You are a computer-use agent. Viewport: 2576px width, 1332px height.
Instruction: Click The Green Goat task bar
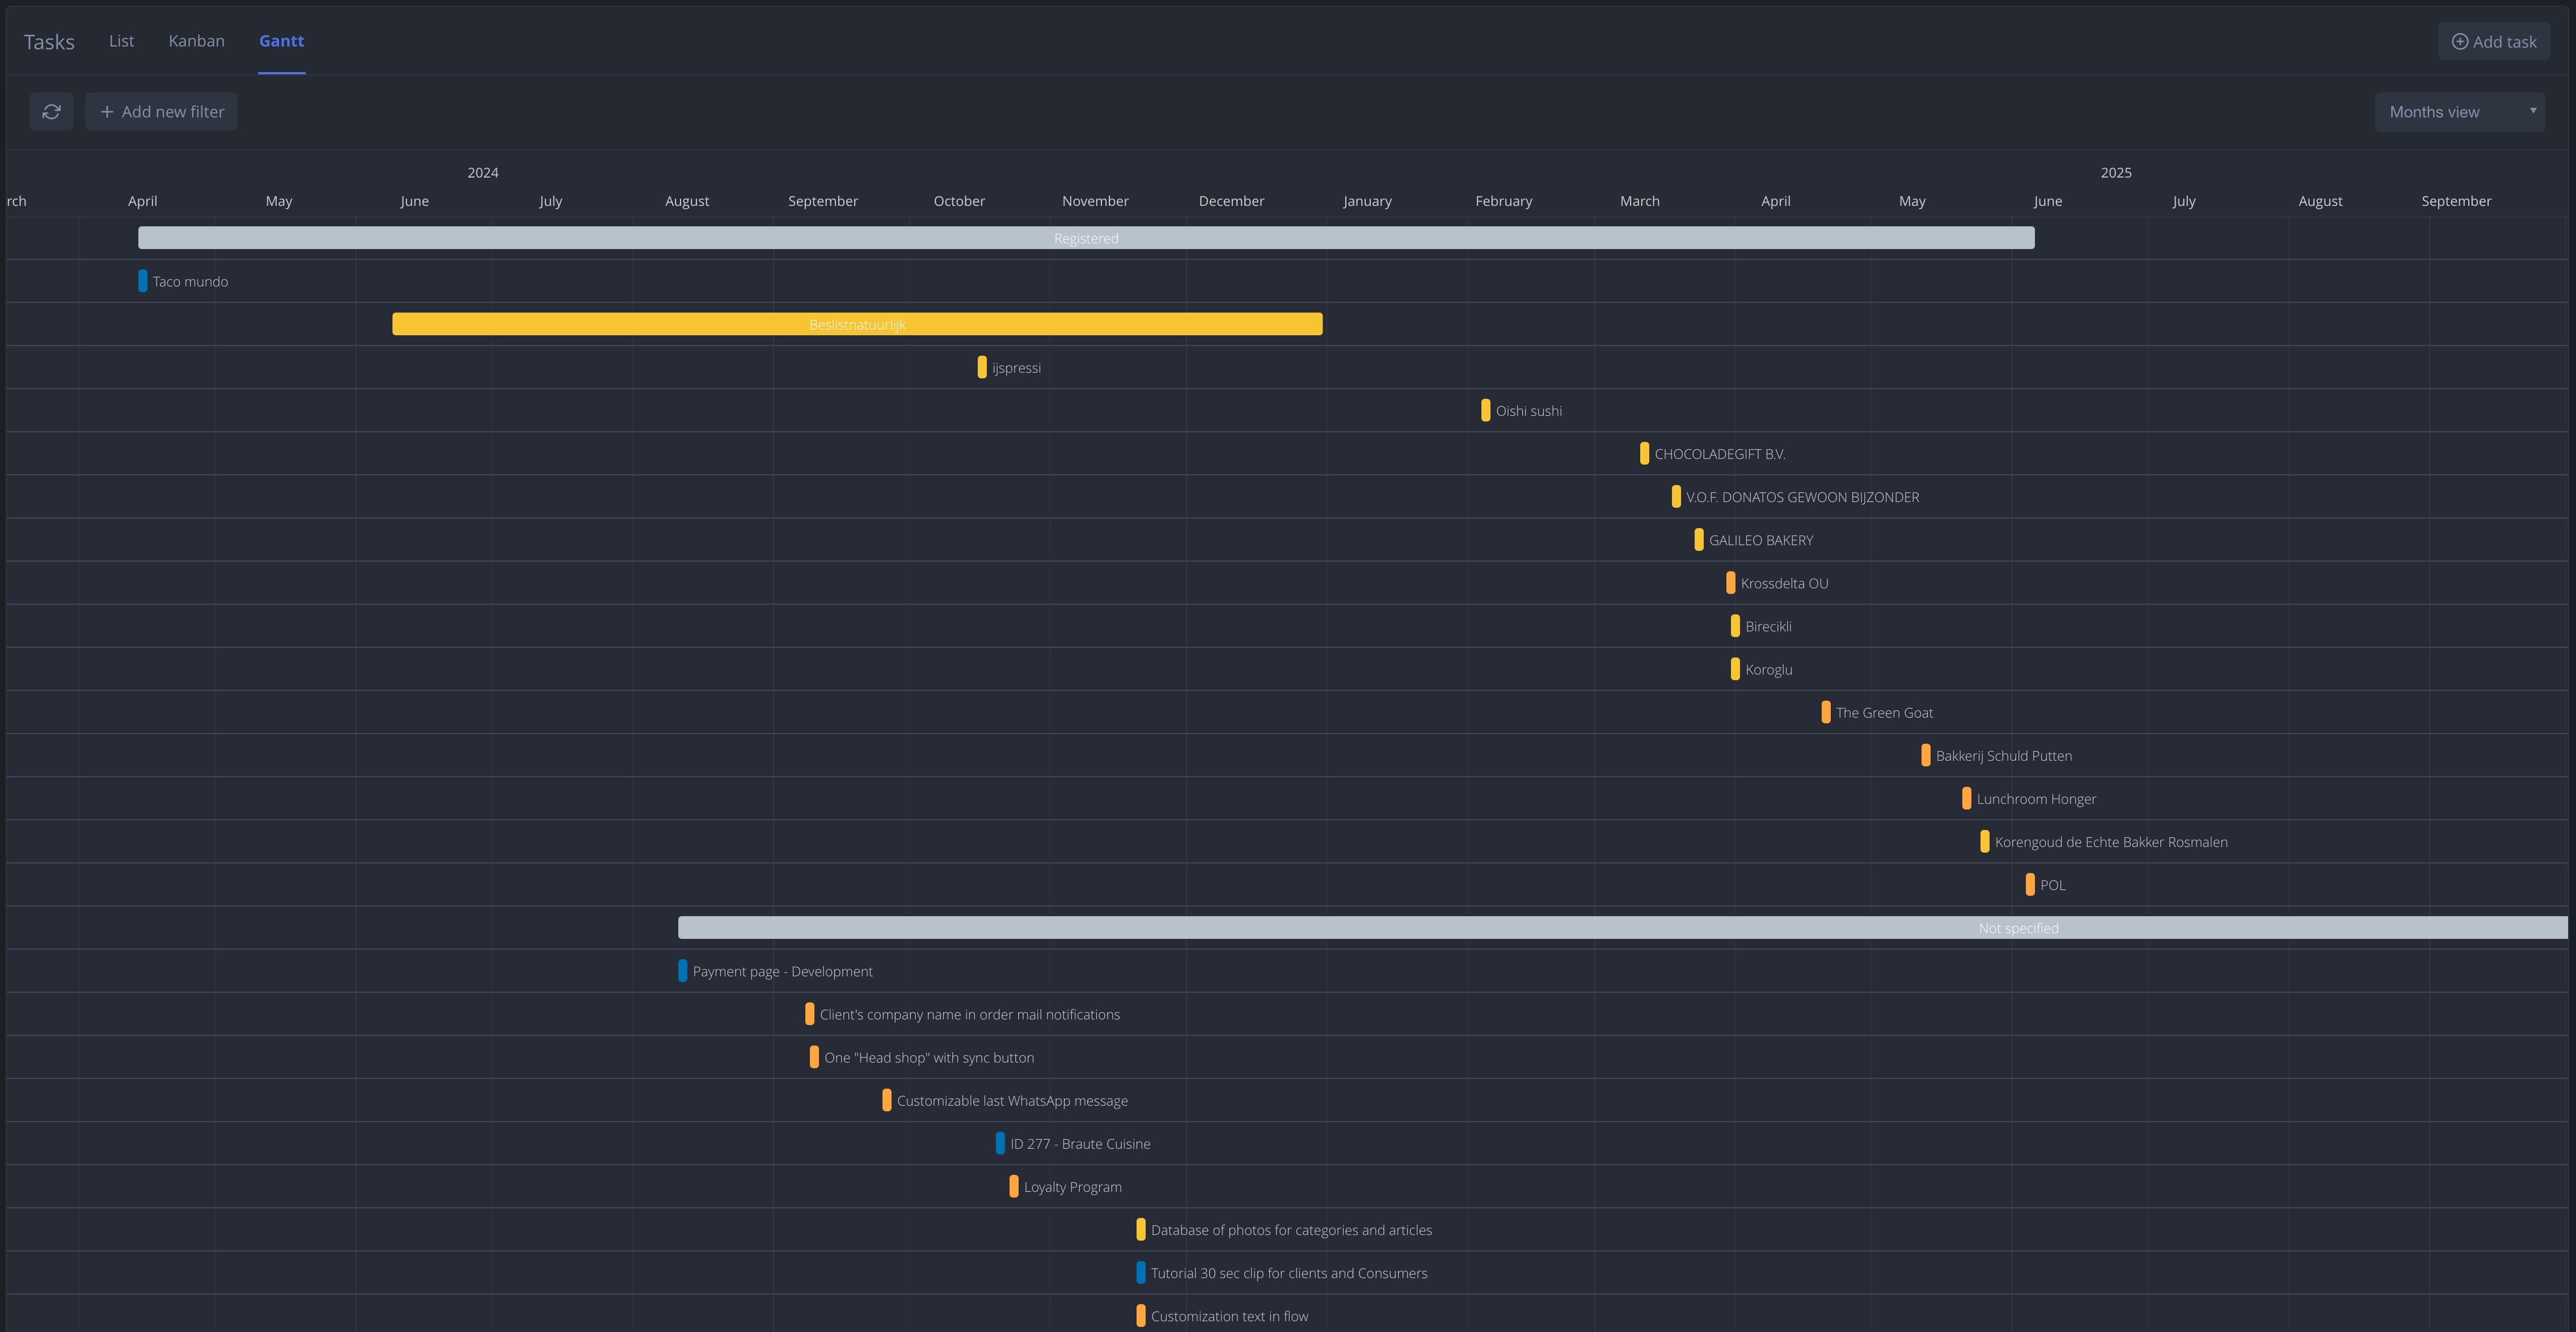[x=1826, y=712]
